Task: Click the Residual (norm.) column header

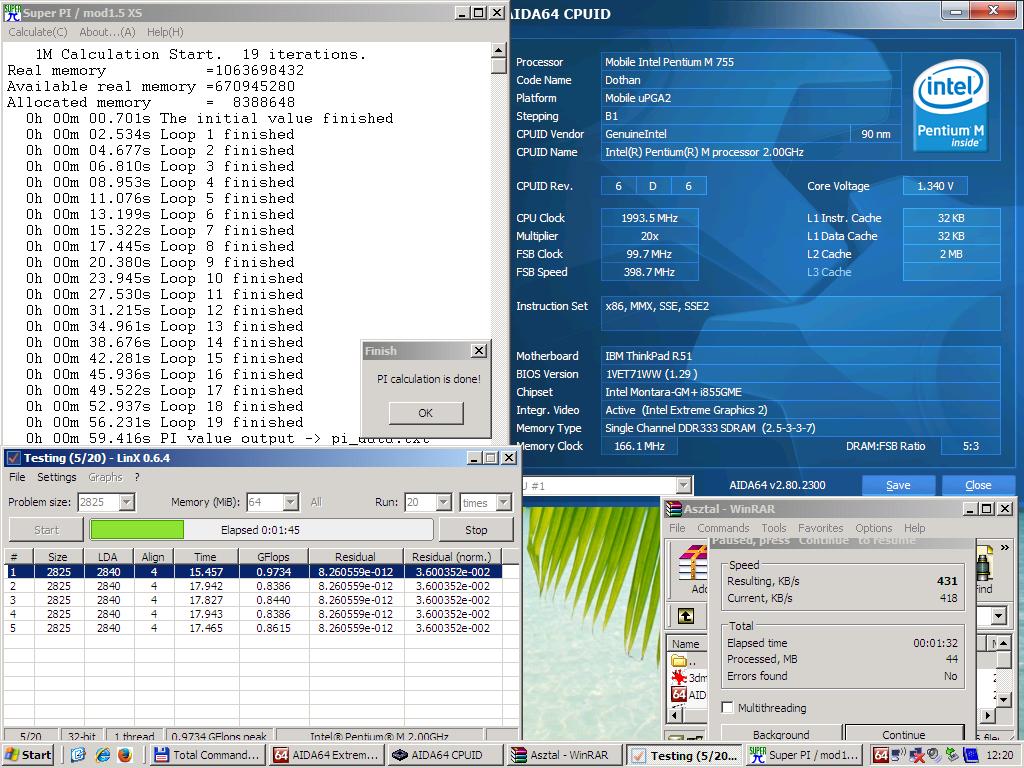Action: [x=451, y=557]
